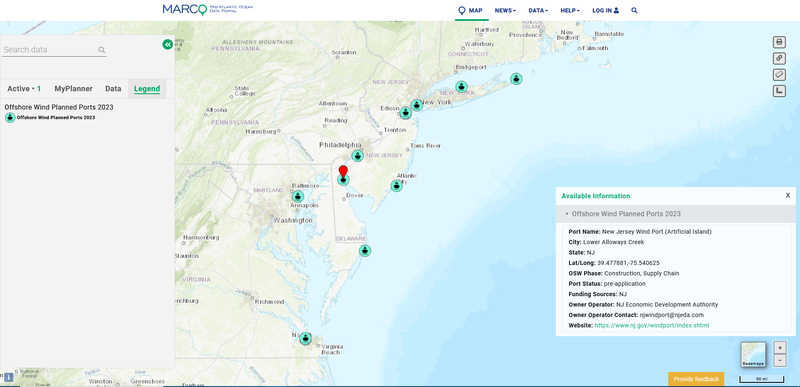The height and width of the screenshot is (387, 800).
Task: Click the port marker at Atlantic City
Action: (x=396, y=186)
